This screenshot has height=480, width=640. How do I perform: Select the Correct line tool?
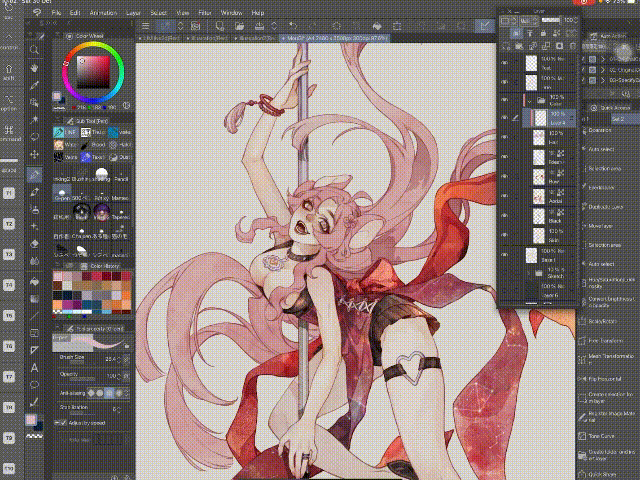34,402
